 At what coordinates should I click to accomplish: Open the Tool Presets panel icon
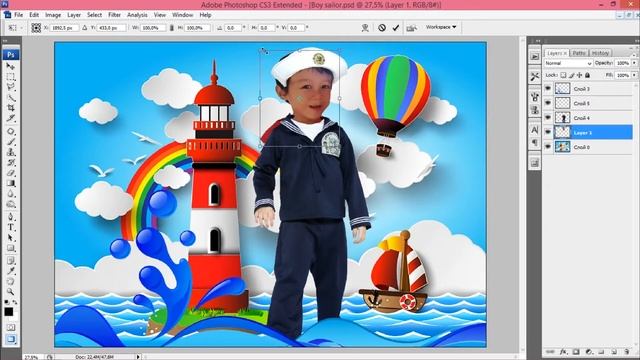535,76
